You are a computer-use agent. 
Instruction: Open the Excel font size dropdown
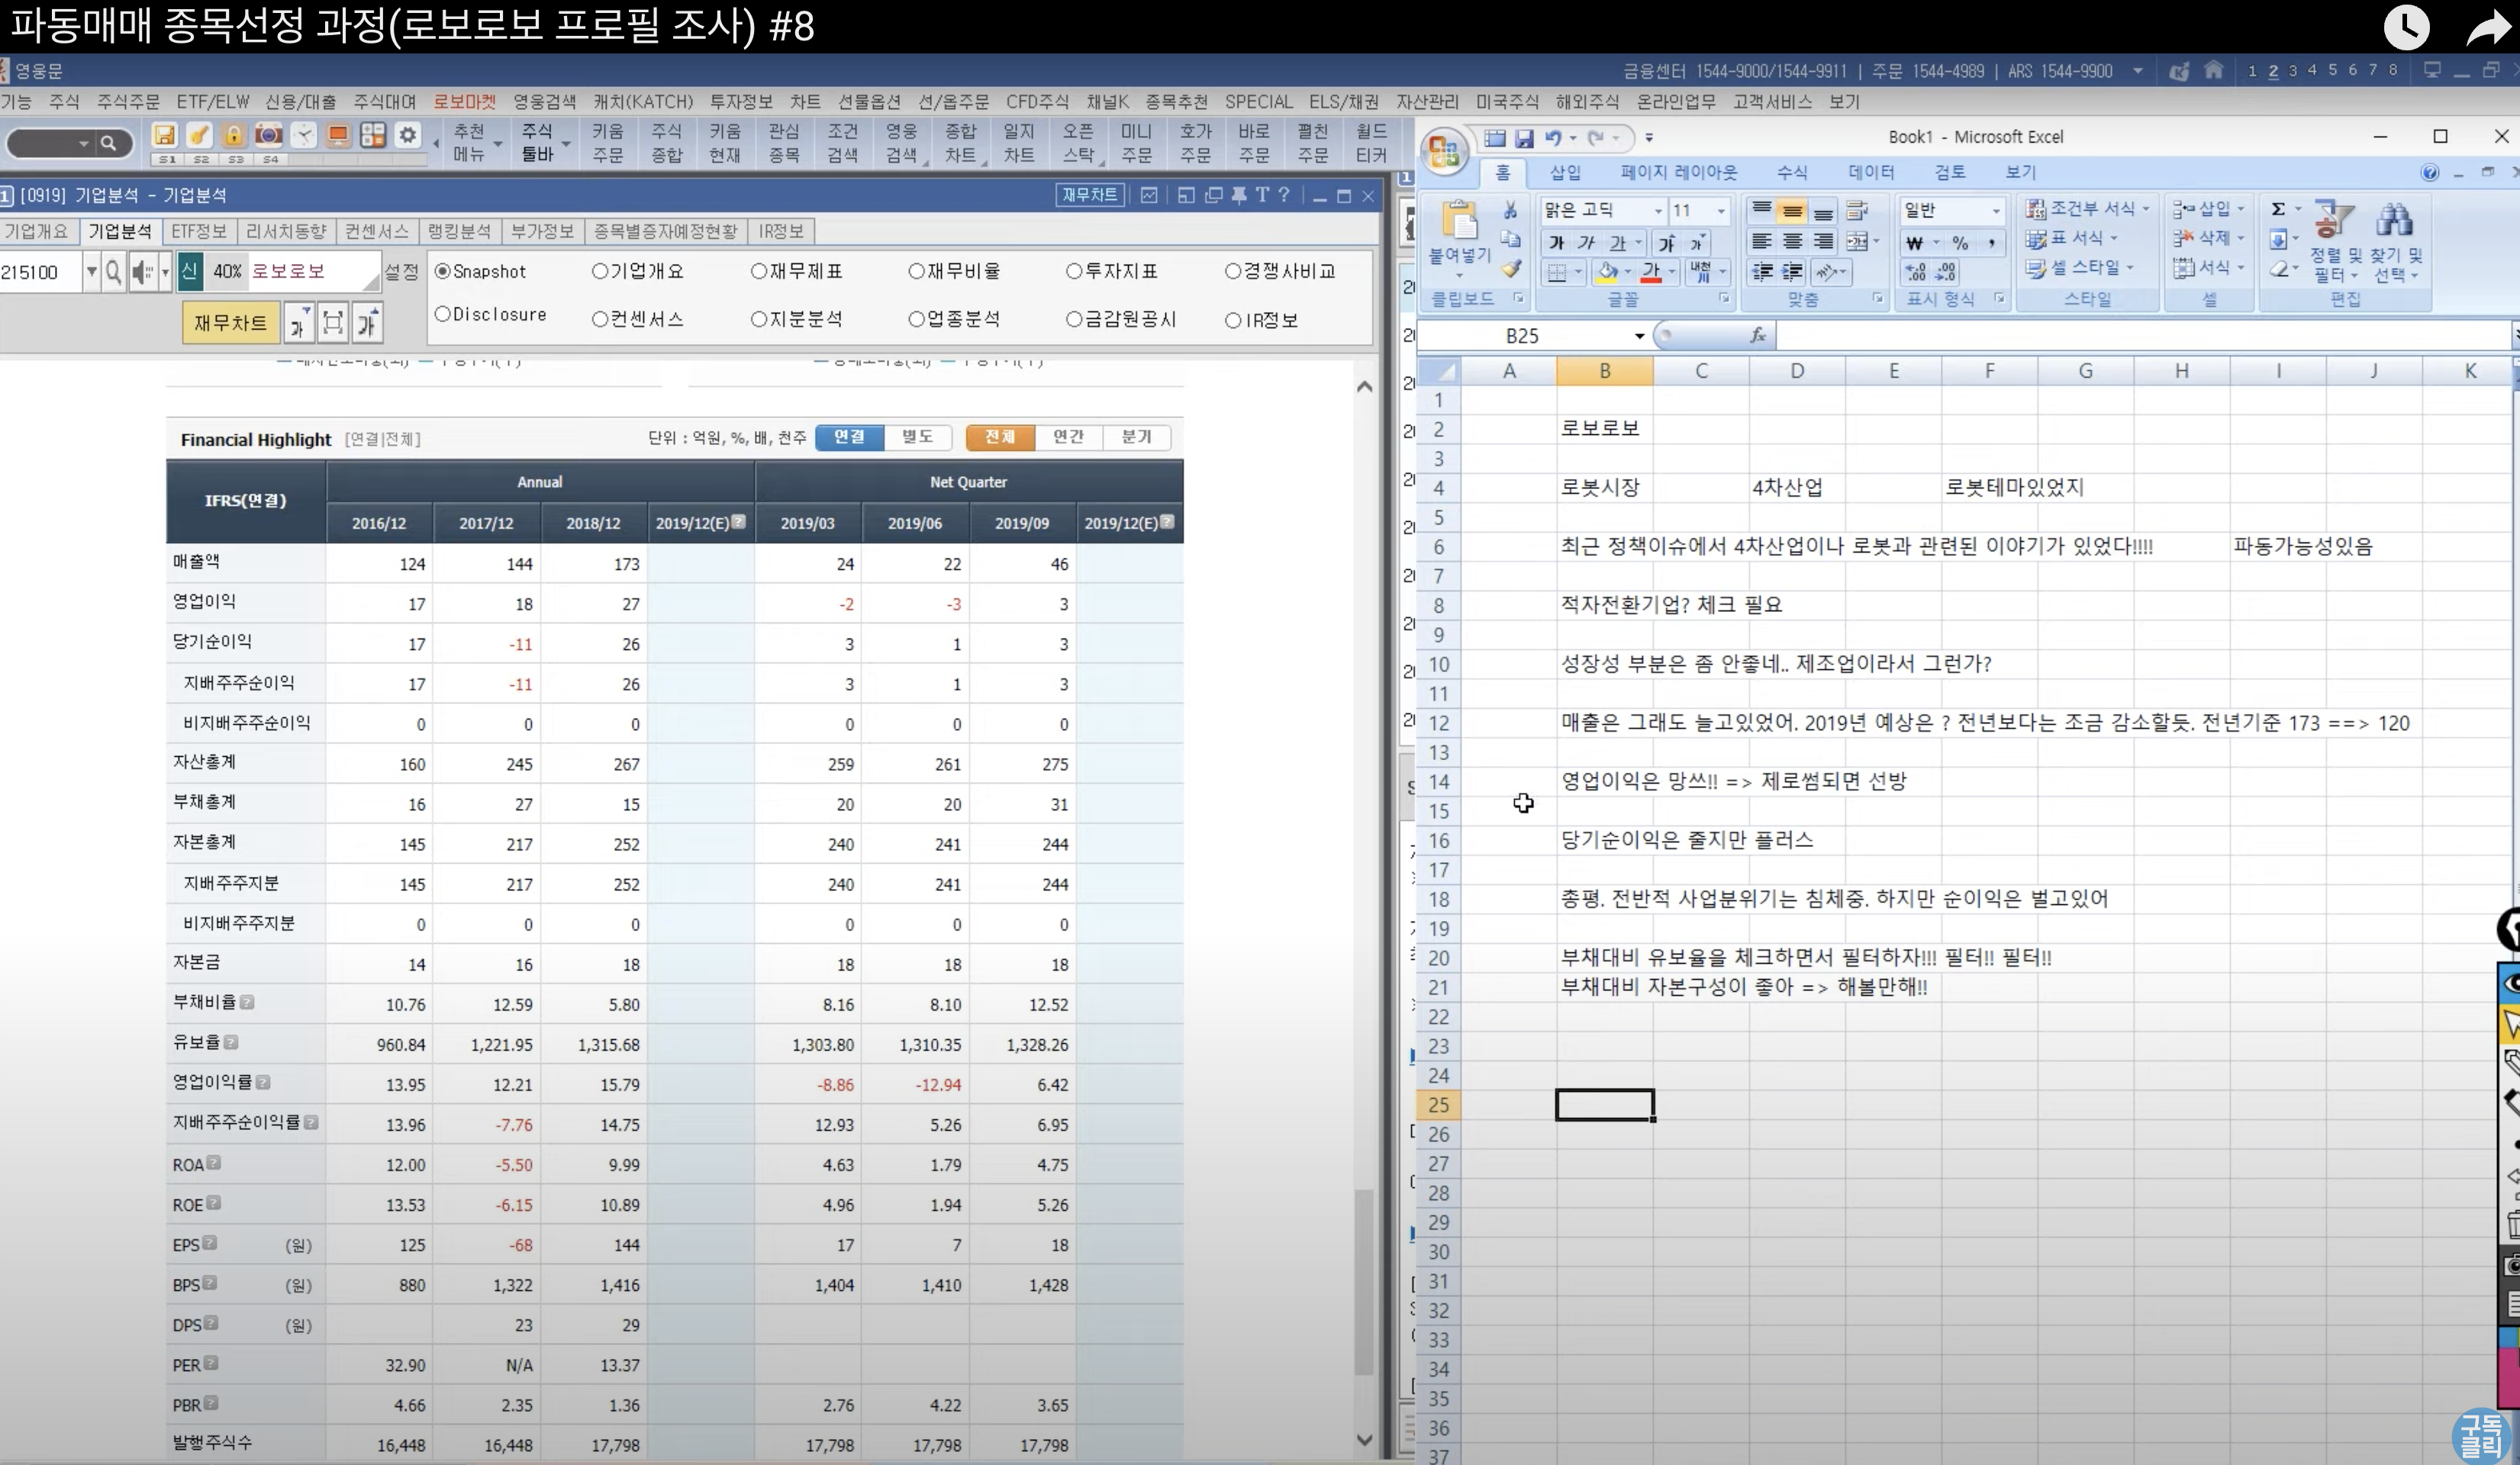pyautogui.click(x=1721, y=211)
